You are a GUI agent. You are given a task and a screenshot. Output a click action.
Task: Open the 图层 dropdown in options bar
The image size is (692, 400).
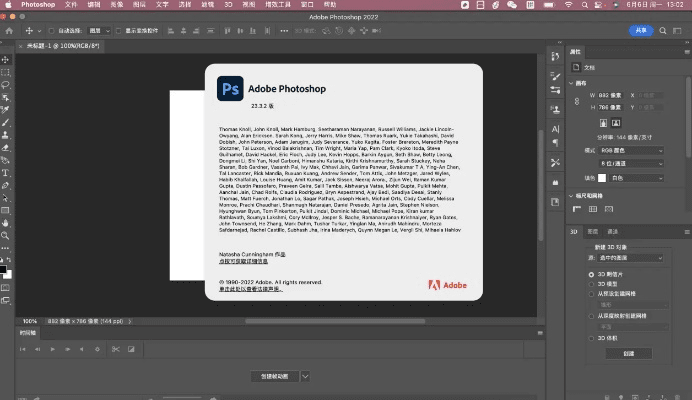99,31
